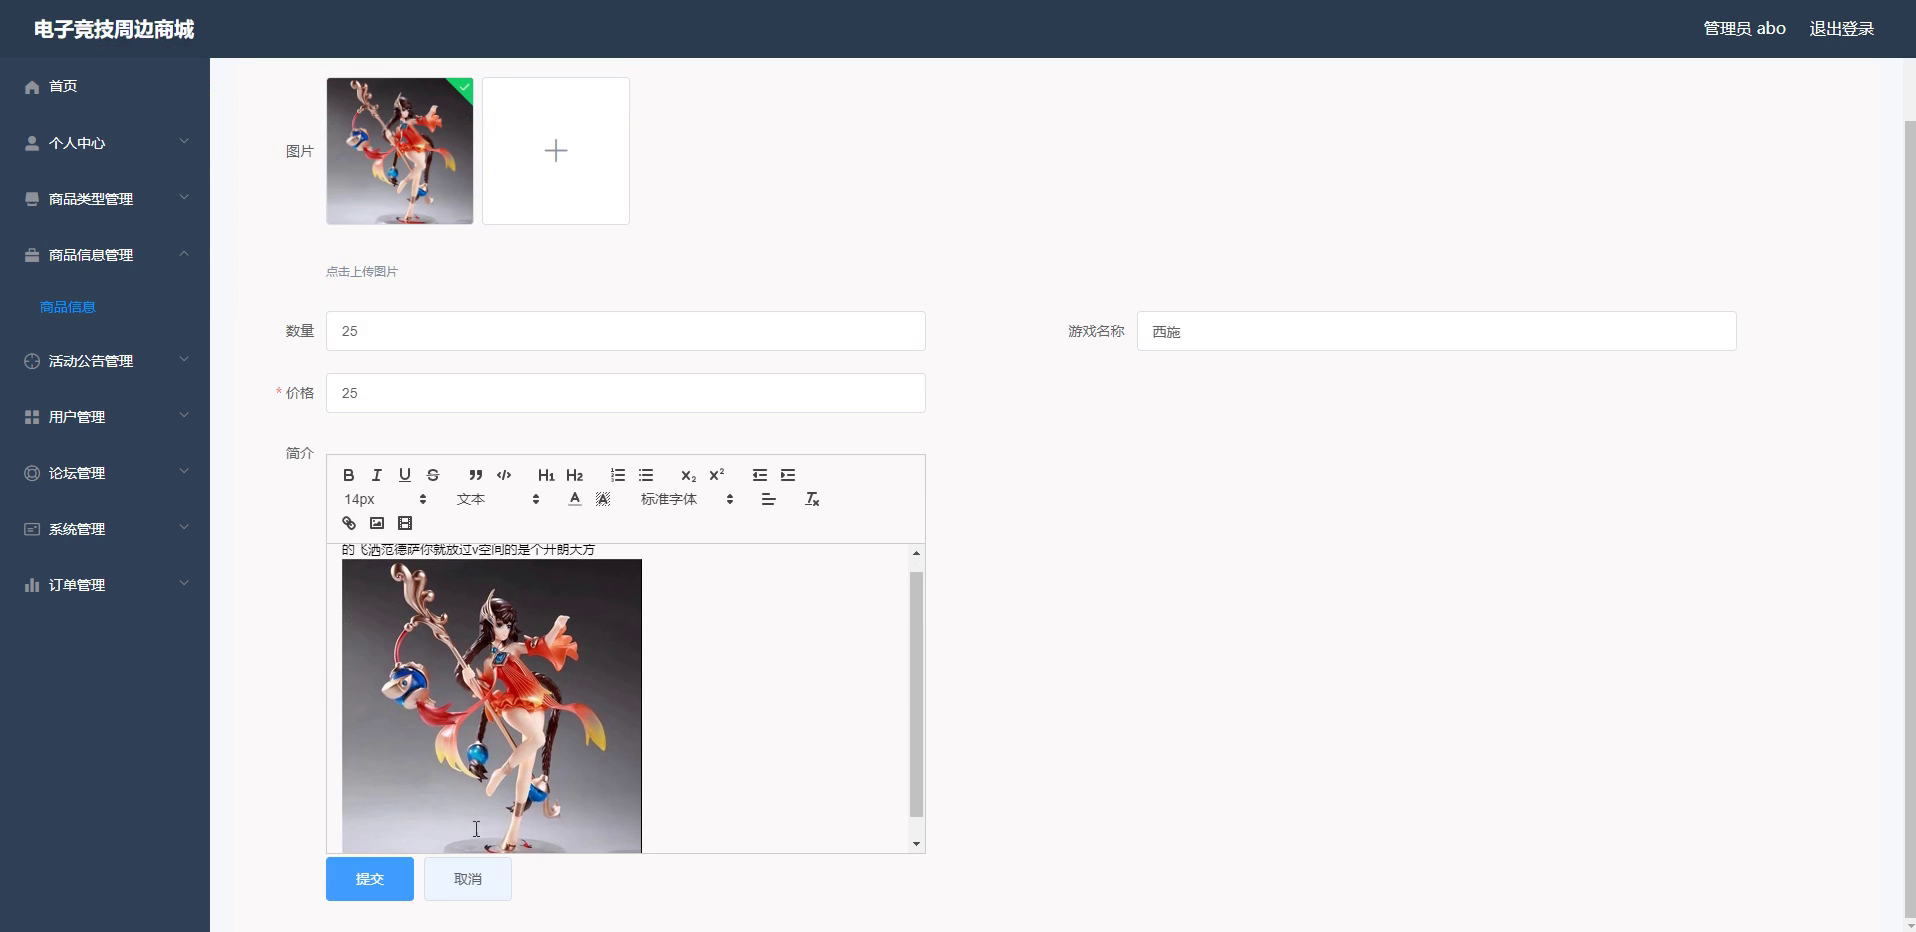Click the page vertical scrollbar thumb
Screen dimensions: 1916x932
(x=1910, y=519)
